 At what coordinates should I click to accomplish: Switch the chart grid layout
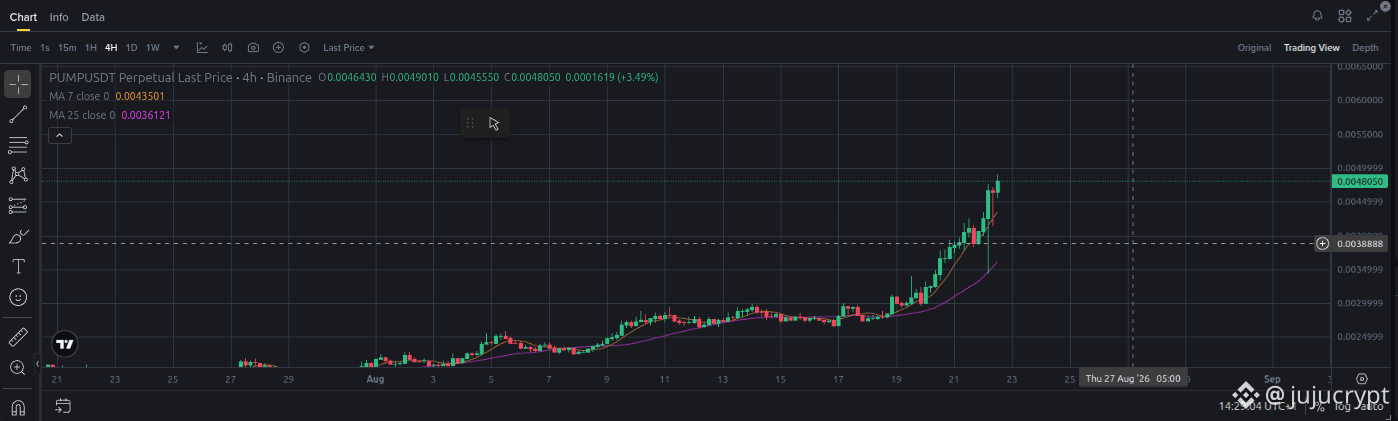pos(1345,16)
